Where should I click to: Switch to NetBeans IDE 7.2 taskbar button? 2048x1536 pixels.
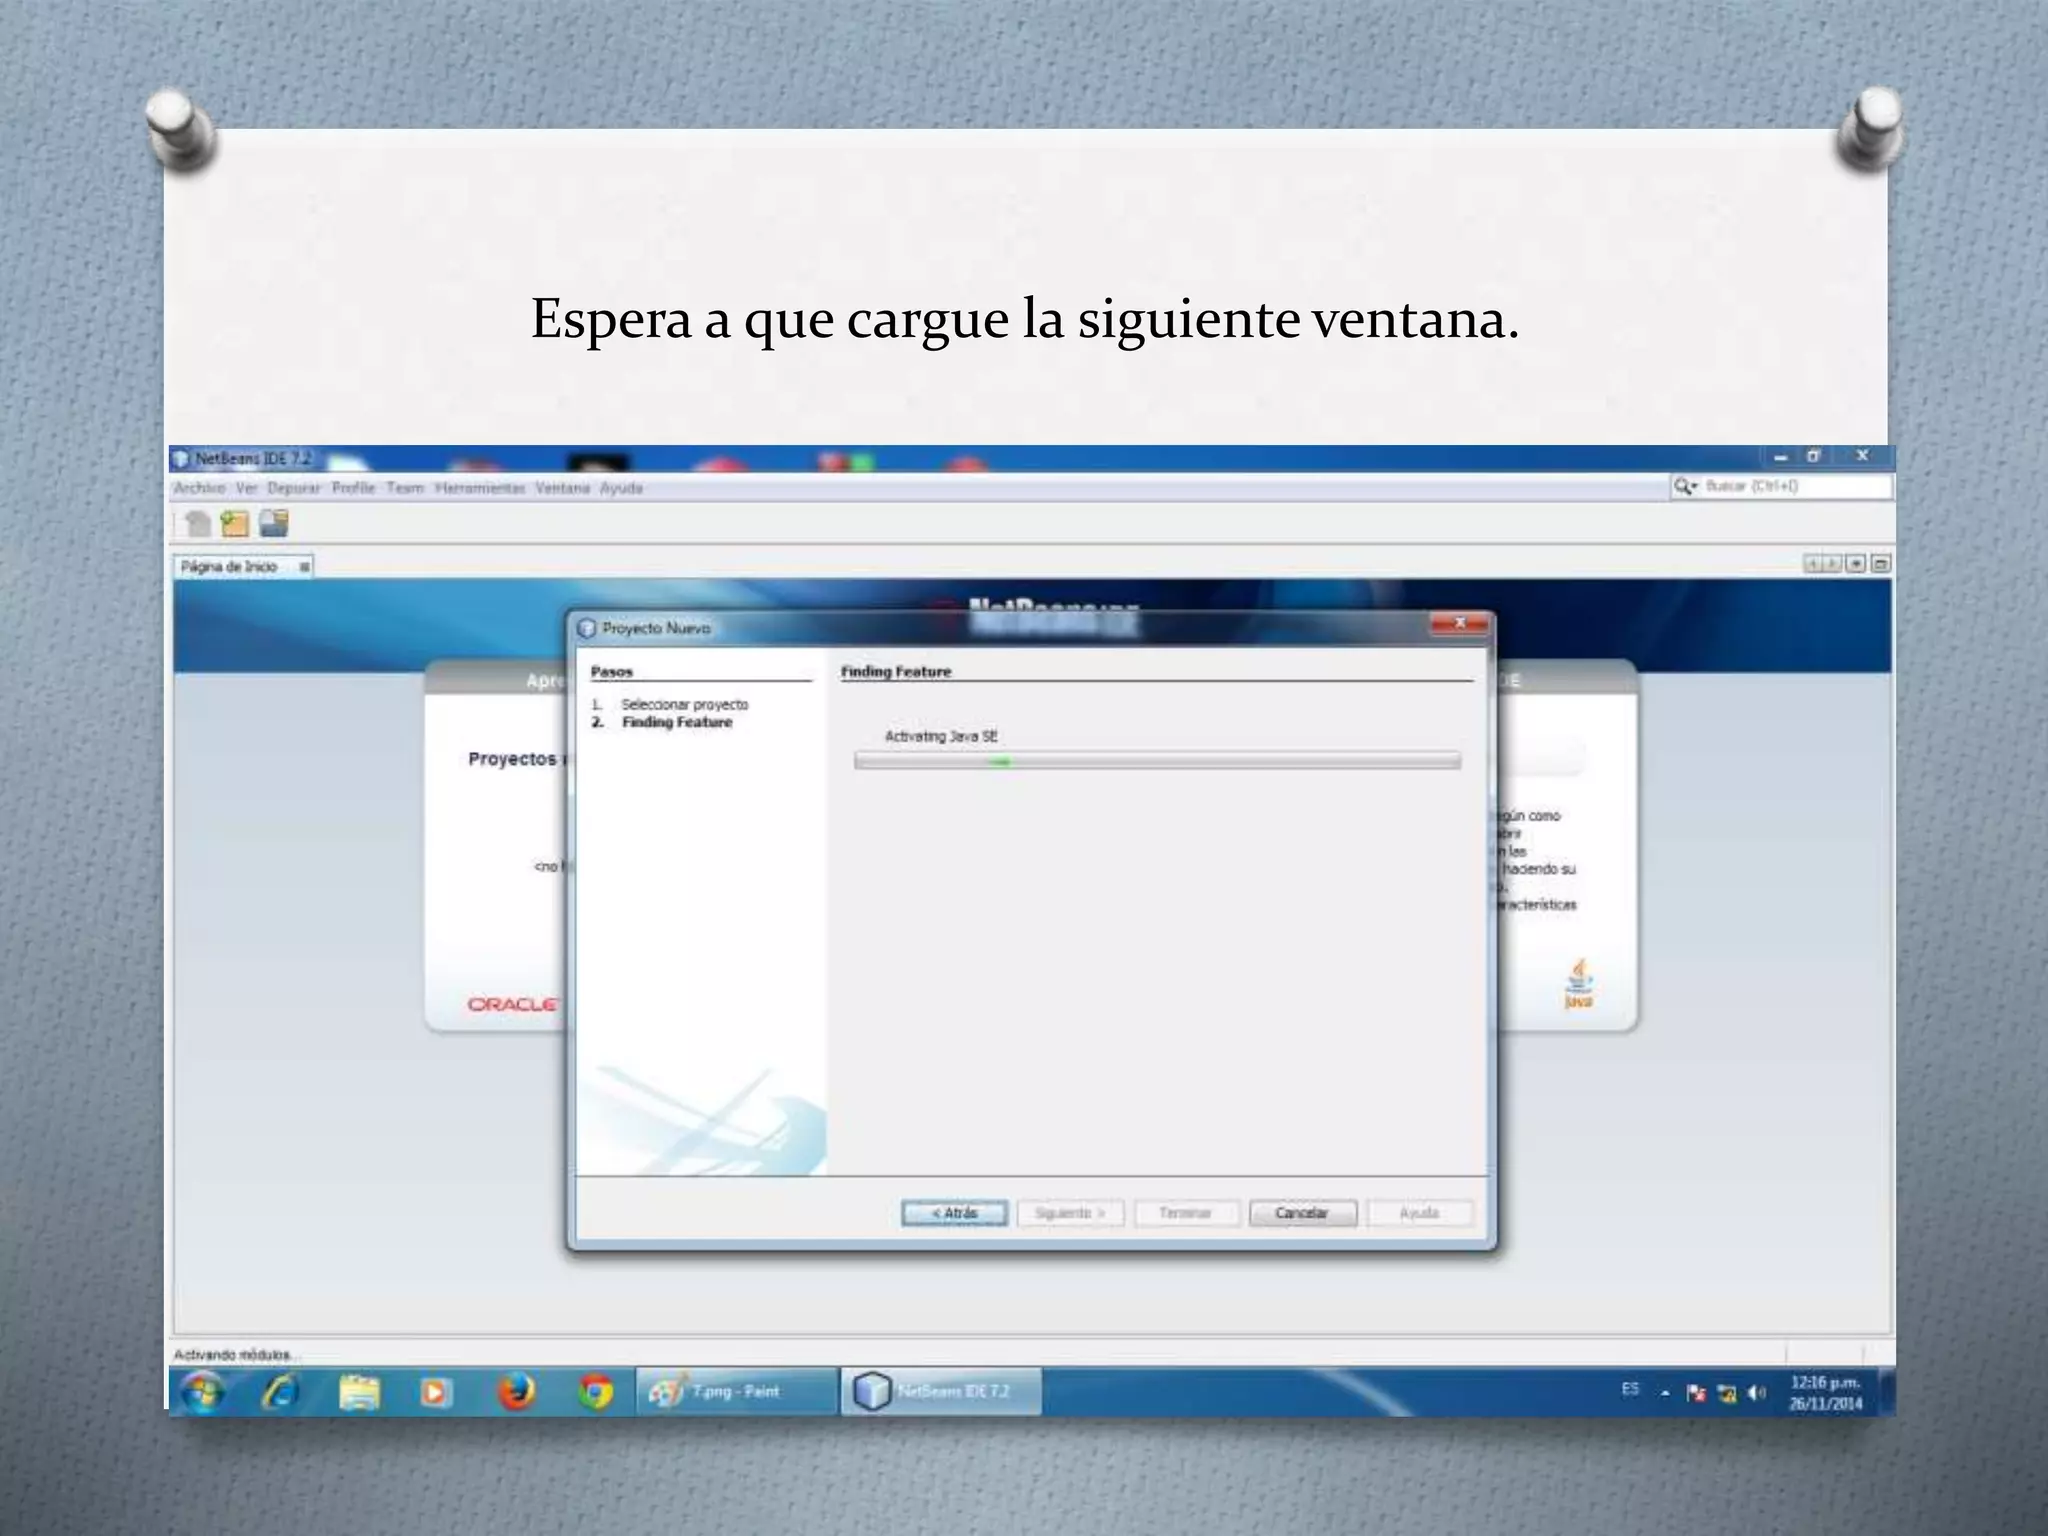[x=941, y=1392]
